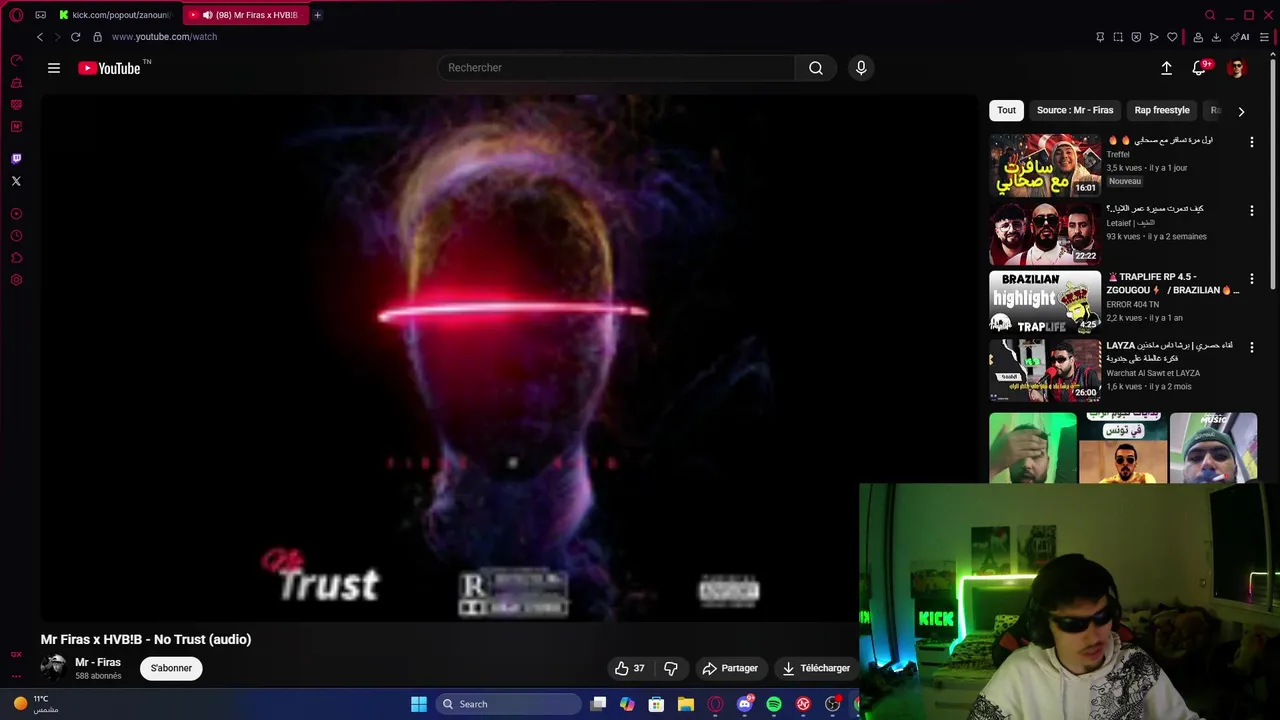This screenshot has width=1280, height=720.
Task: Open the YouTube upload/create icon
Action: 1166,68
